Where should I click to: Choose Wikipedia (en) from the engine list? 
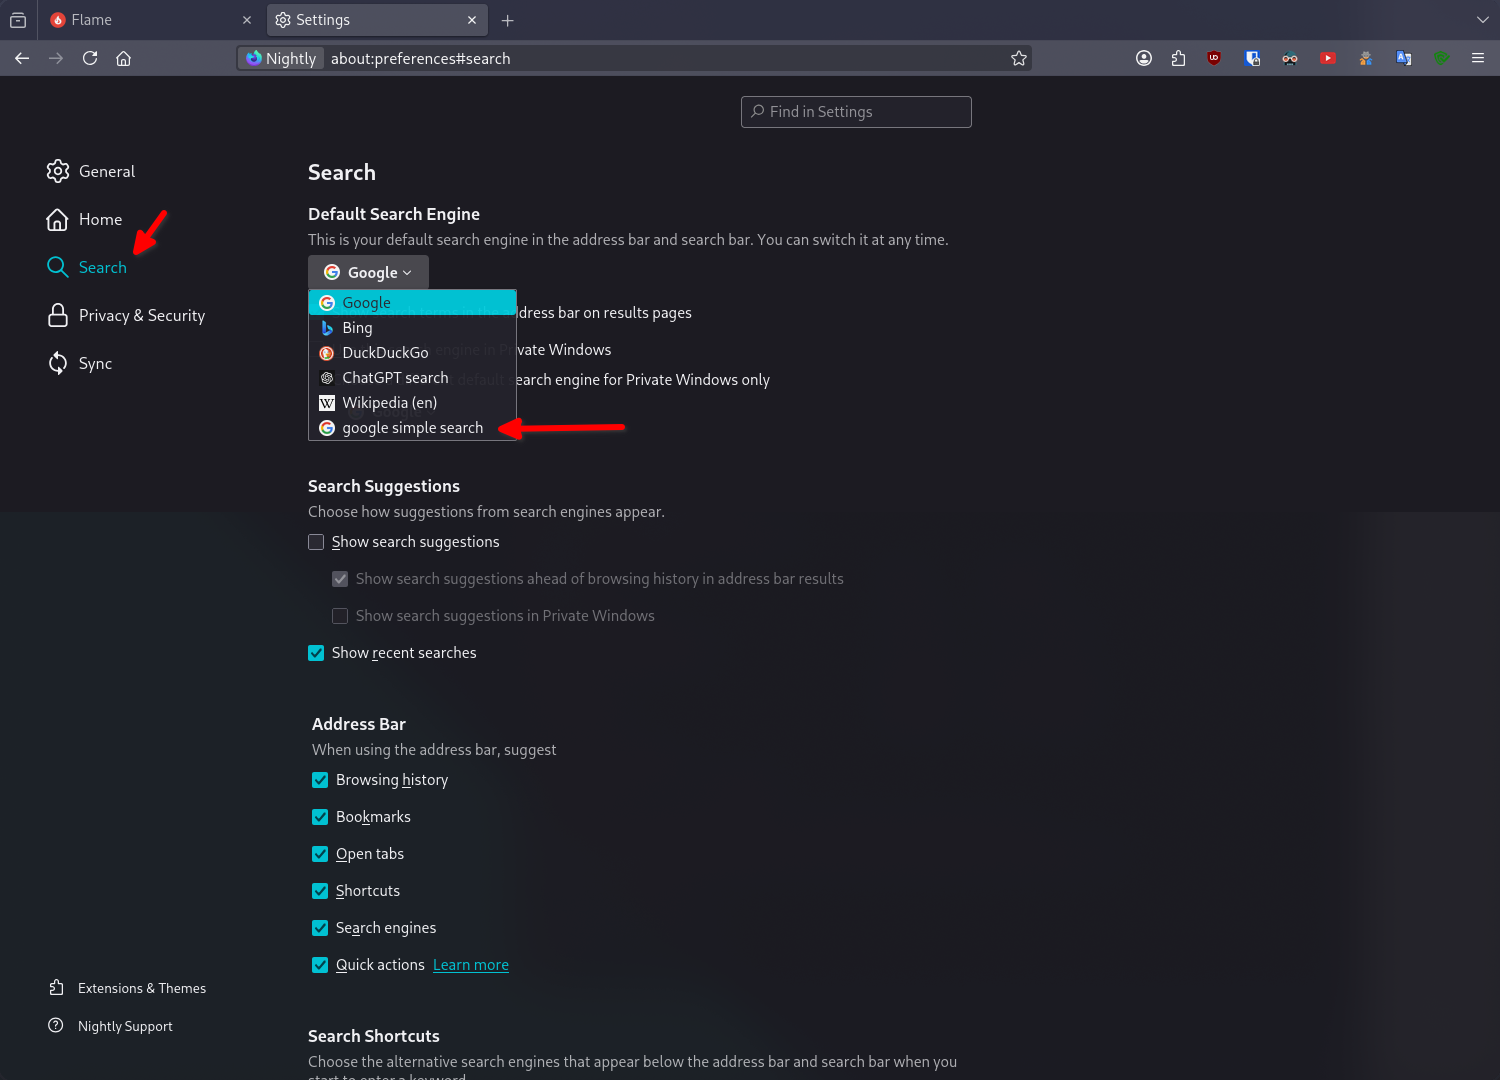coord(412,403)
